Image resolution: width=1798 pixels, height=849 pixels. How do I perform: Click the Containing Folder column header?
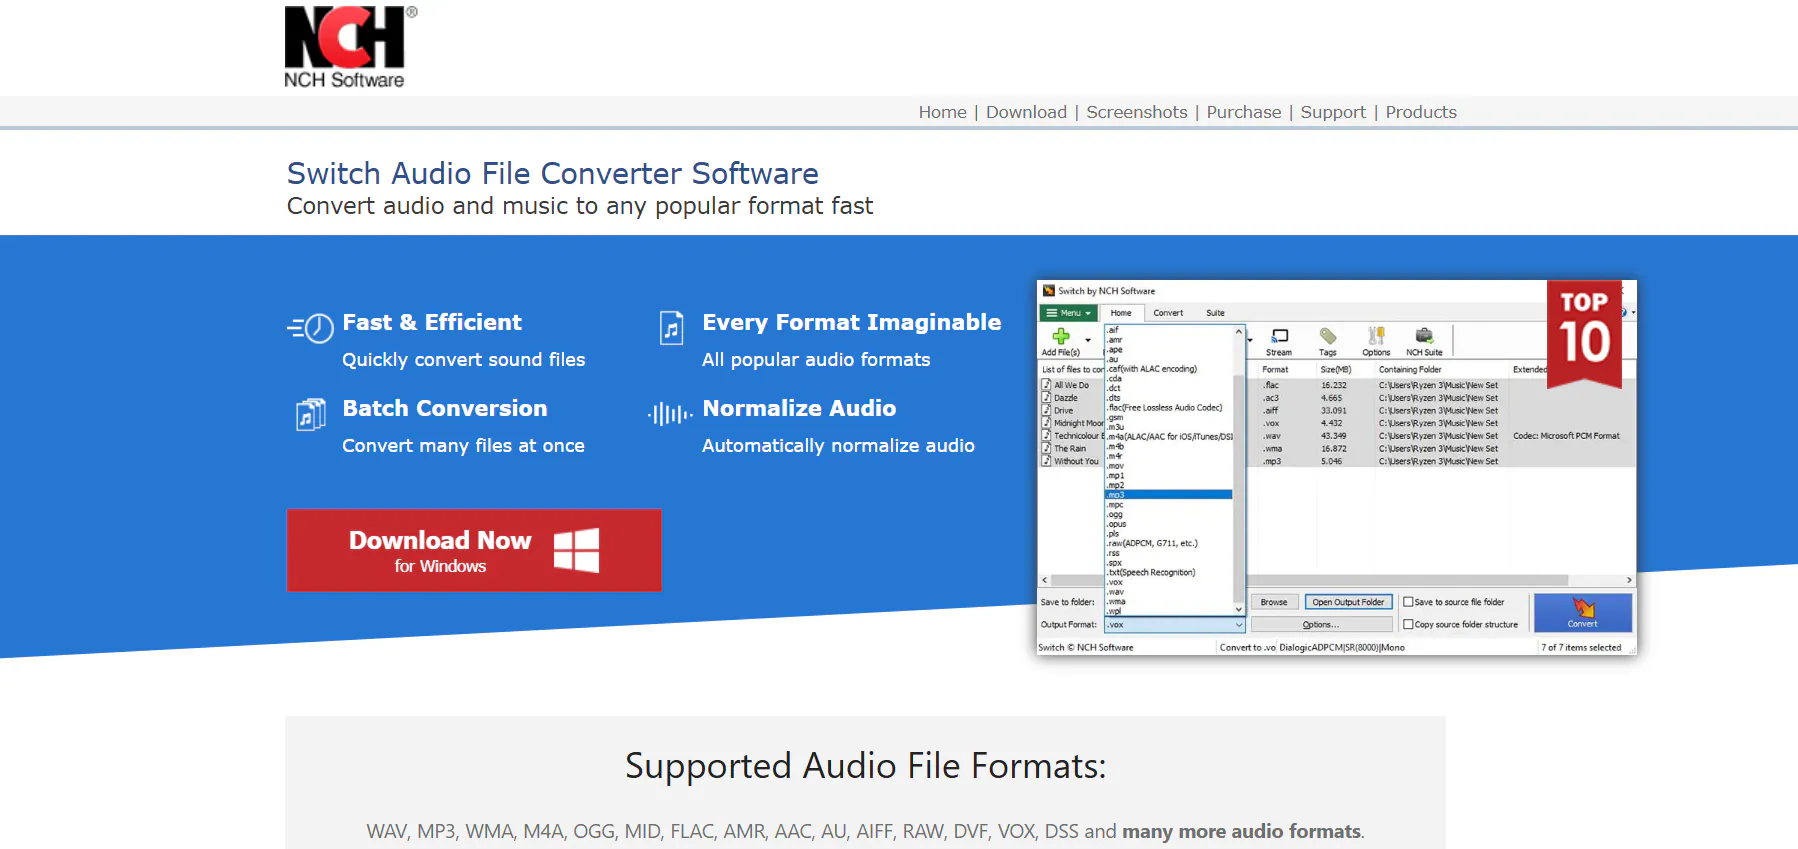click(1410, 369)
